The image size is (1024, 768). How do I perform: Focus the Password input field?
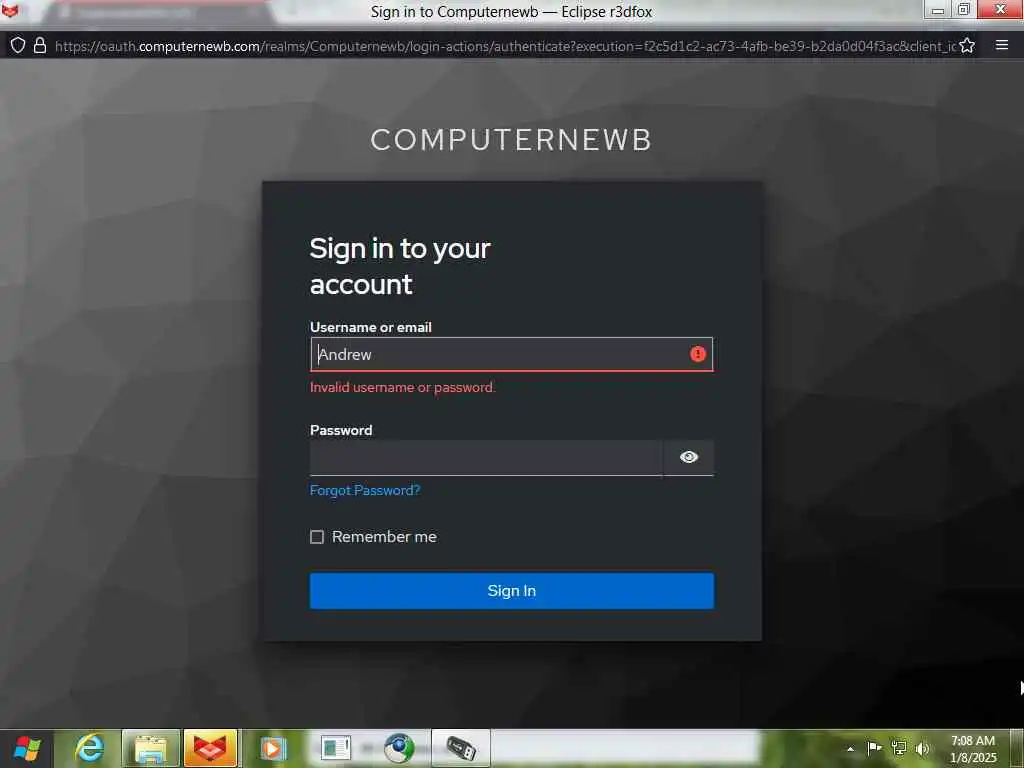pyautogui.click(x=487, y=457)
